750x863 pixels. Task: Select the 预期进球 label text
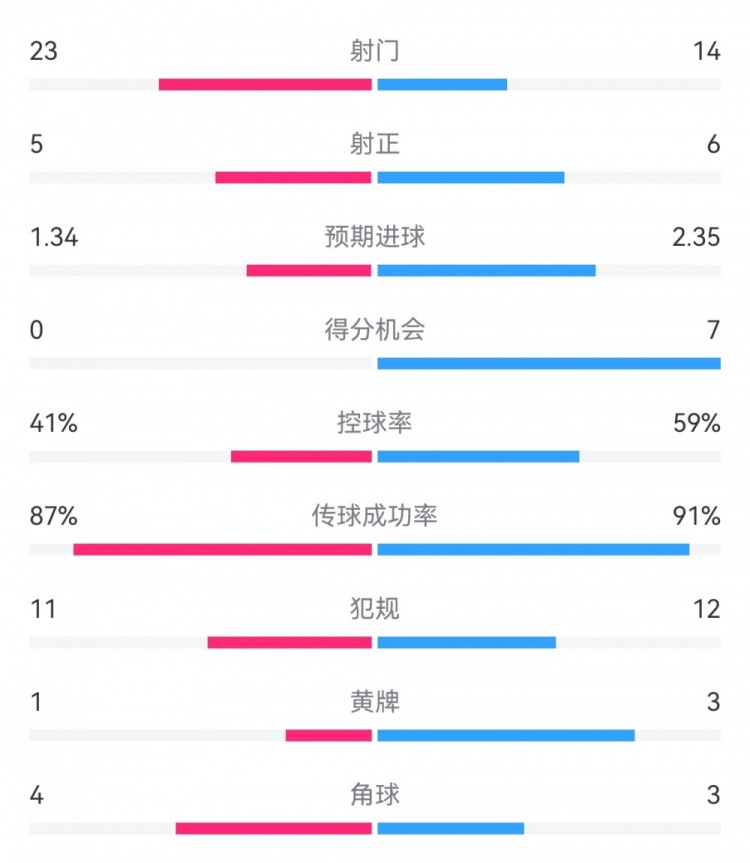[x=375, y=237]
